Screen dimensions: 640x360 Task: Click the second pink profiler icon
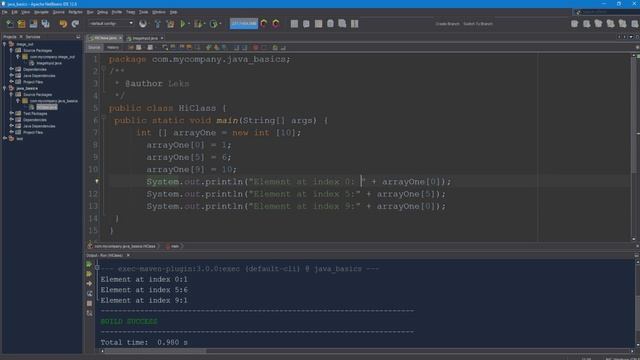pos(276,24)
